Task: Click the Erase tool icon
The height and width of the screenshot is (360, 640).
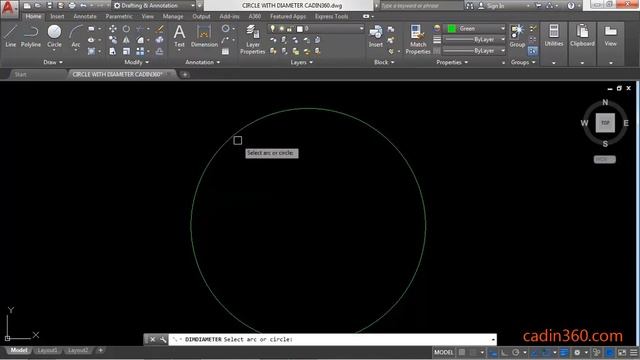Action: (160, 29)
